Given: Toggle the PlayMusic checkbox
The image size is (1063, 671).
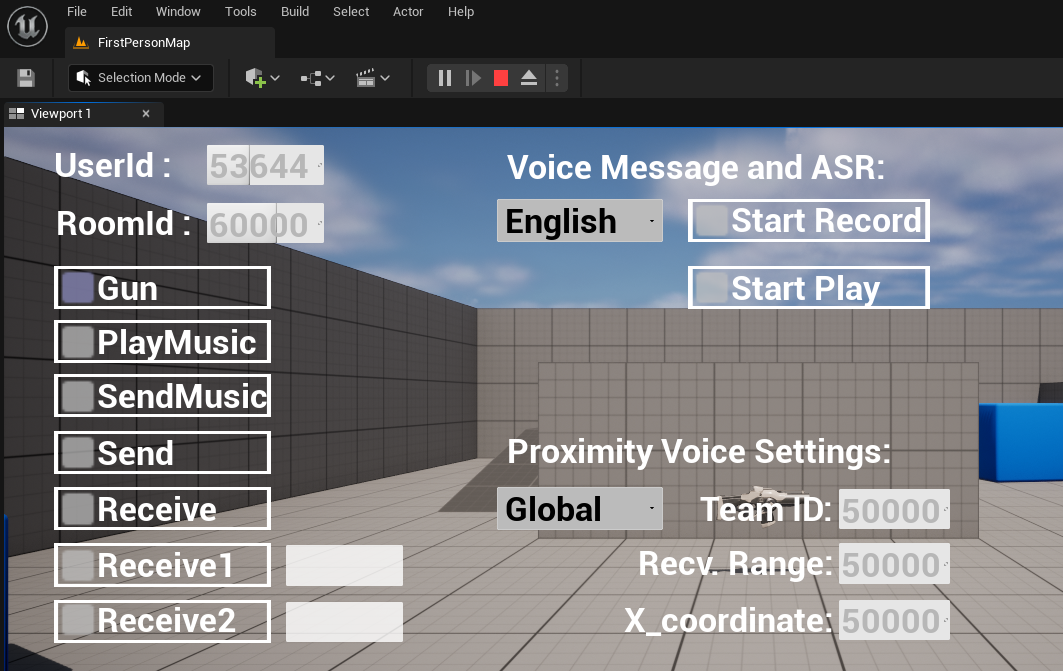Looking at the screenshot, I should click(77, 342).
